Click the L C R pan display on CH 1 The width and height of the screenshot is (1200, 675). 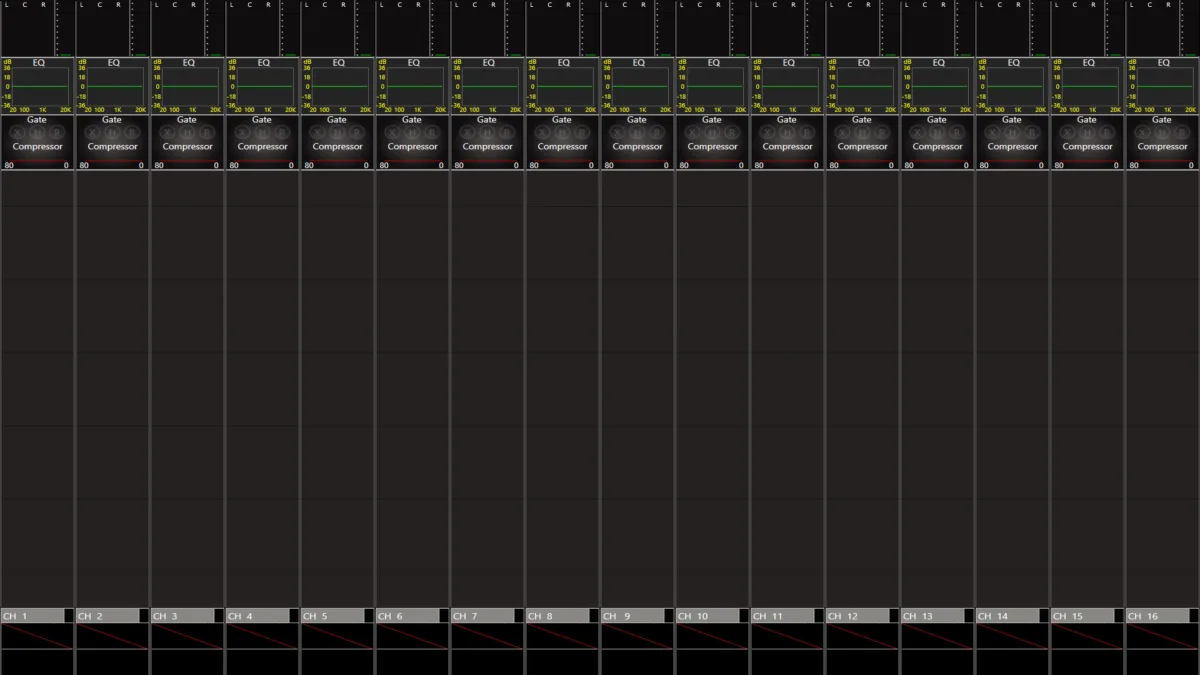point(28,28)
